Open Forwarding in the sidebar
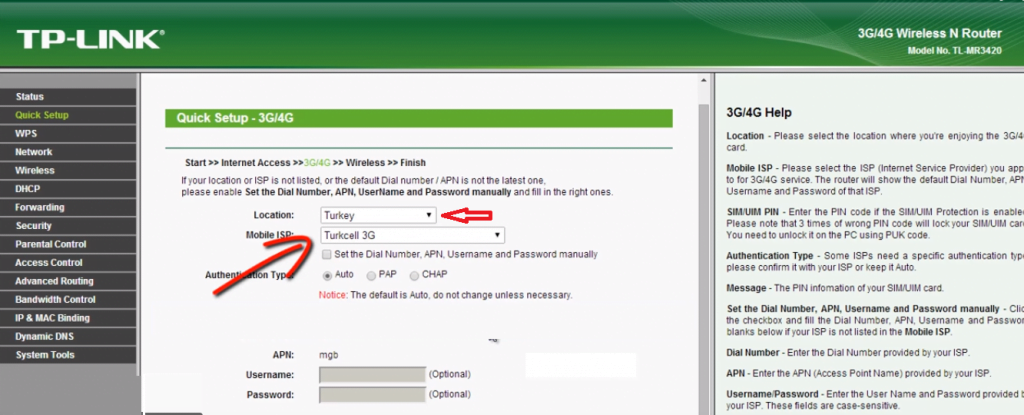 pos(68,207)
